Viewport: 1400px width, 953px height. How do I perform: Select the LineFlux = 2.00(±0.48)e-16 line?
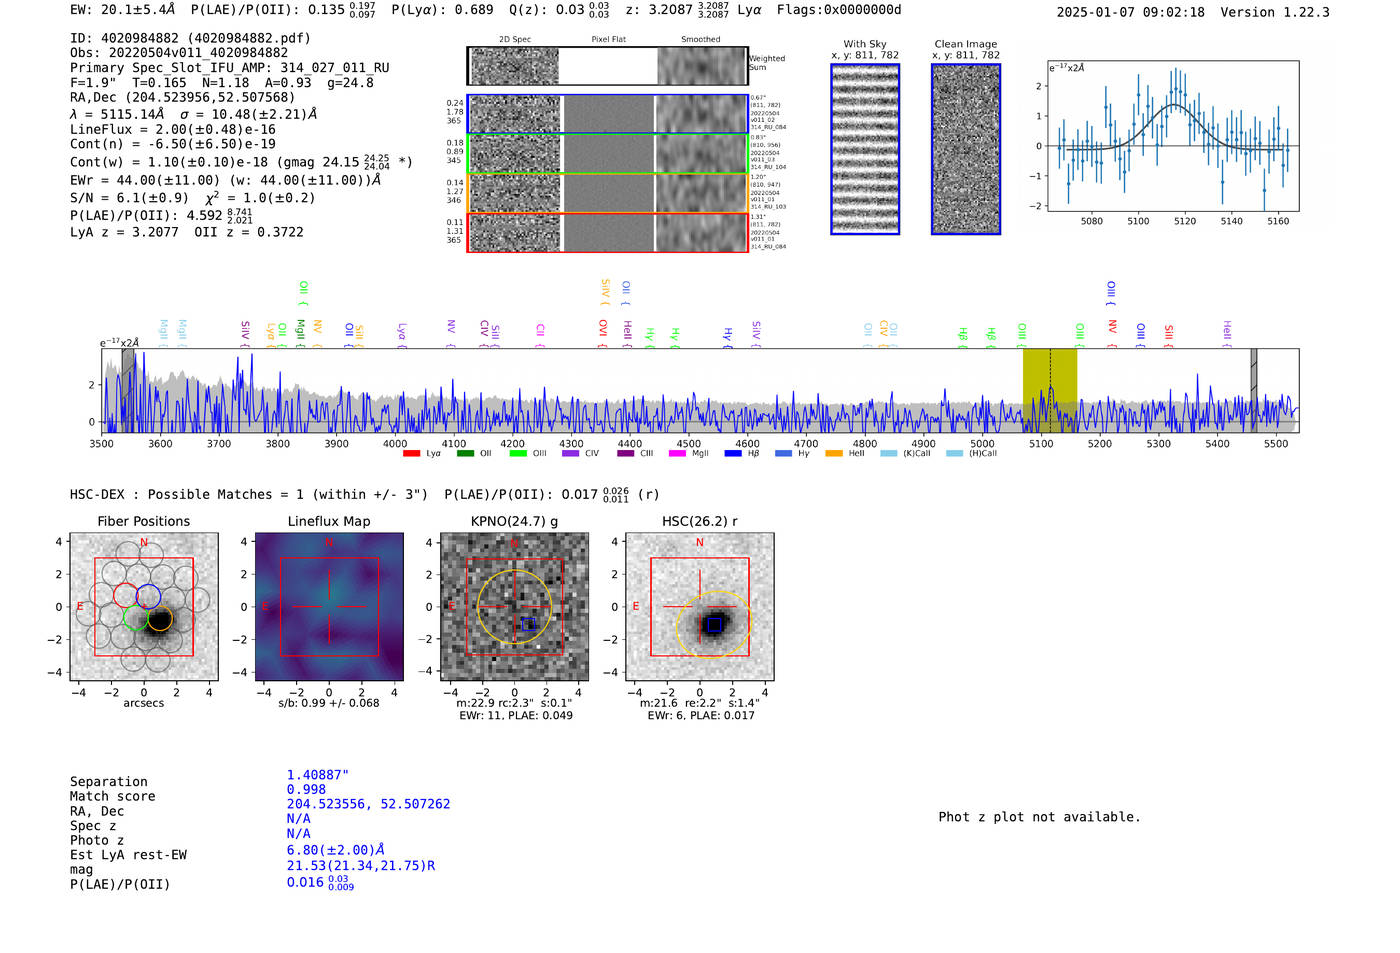tap(173, 129)
